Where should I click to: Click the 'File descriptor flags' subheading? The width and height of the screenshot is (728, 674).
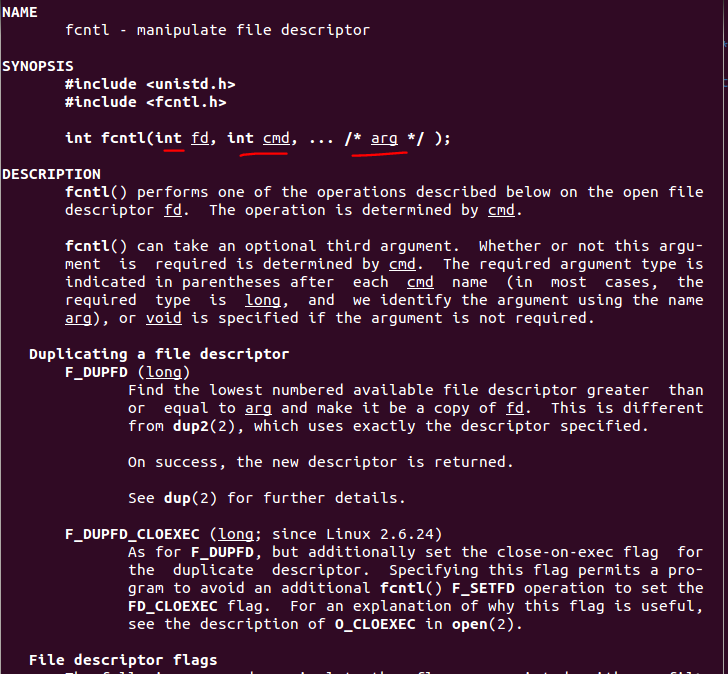click(123, 660)
